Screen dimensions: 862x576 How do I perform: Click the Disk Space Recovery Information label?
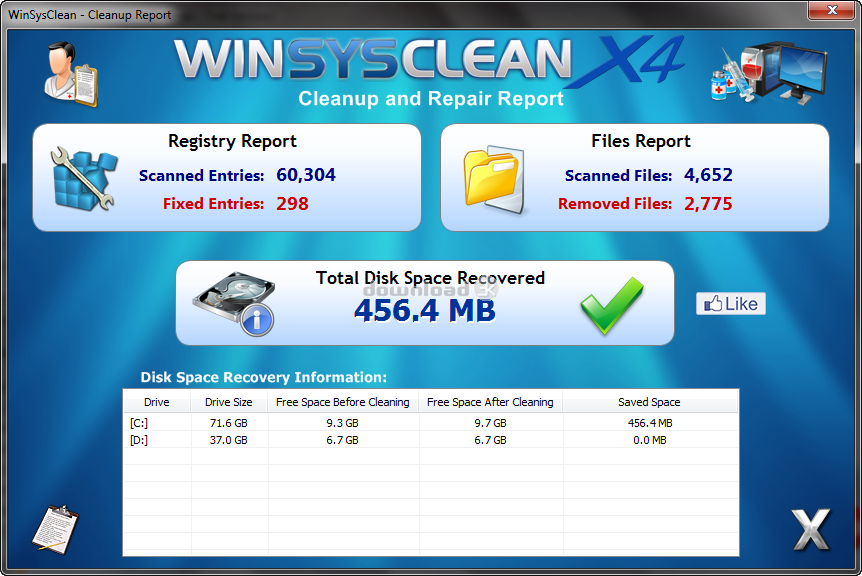[x=263, y=377]
